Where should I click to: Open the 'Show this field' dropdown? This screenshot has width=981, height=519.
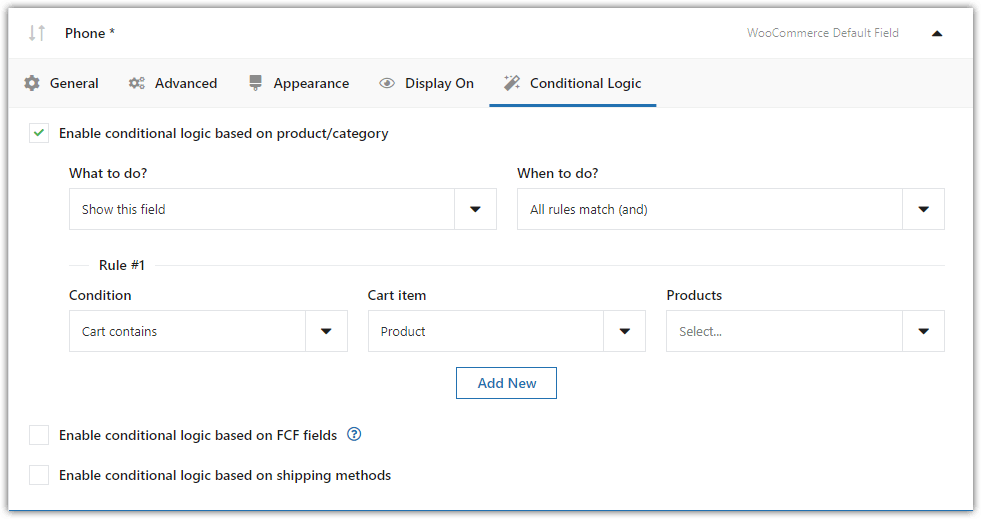click(x=283, y=209)
